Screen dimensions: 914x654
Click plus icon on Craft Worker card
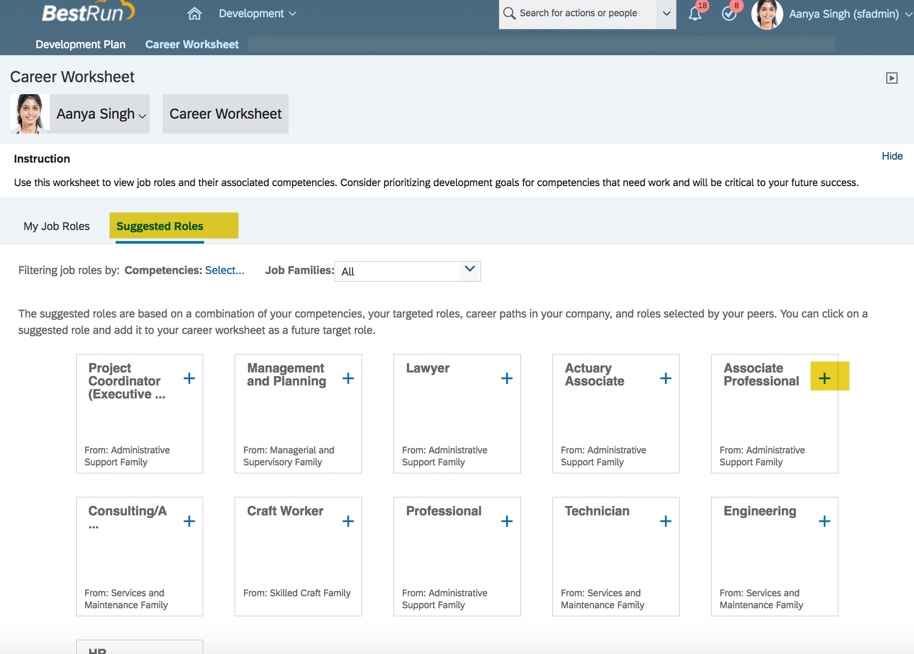click(x=348, y=521)
